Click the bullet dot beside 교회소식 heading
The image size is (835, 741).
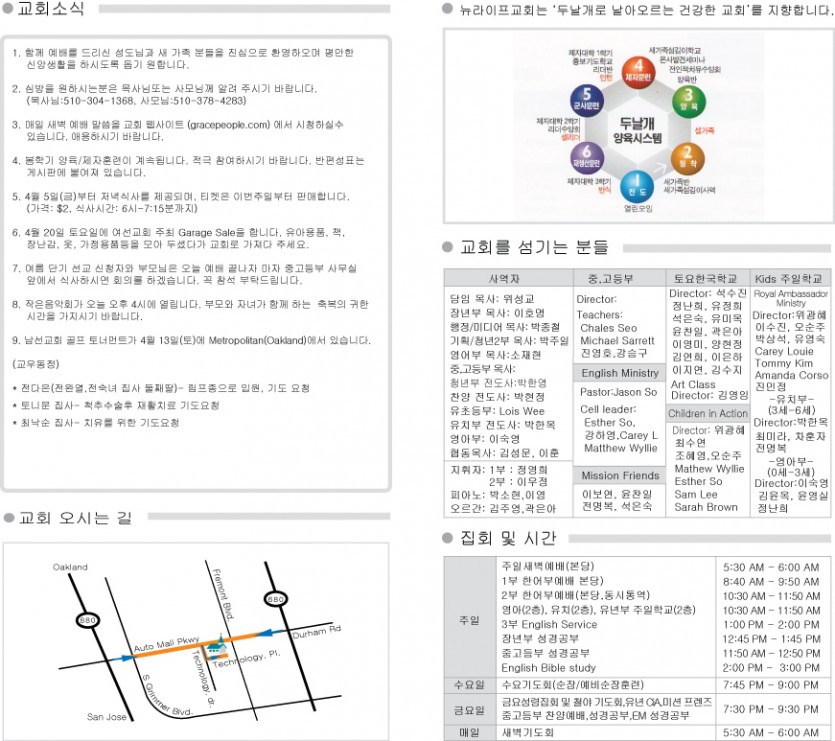point(8,9)
